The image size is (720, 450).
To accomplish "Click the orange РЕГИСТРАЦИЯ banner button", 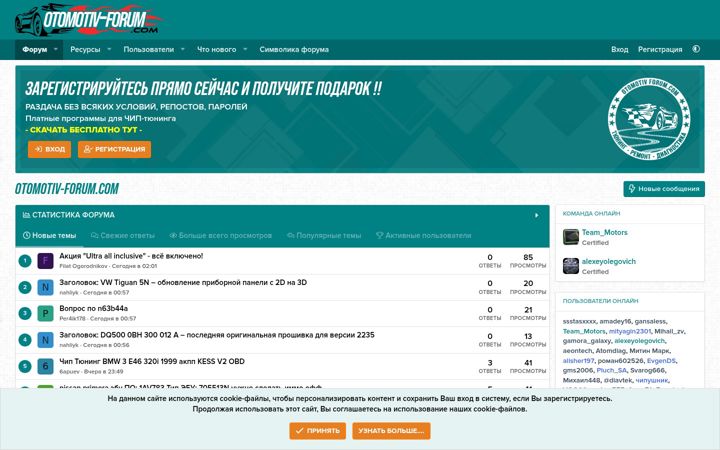I will coord(114,149).
